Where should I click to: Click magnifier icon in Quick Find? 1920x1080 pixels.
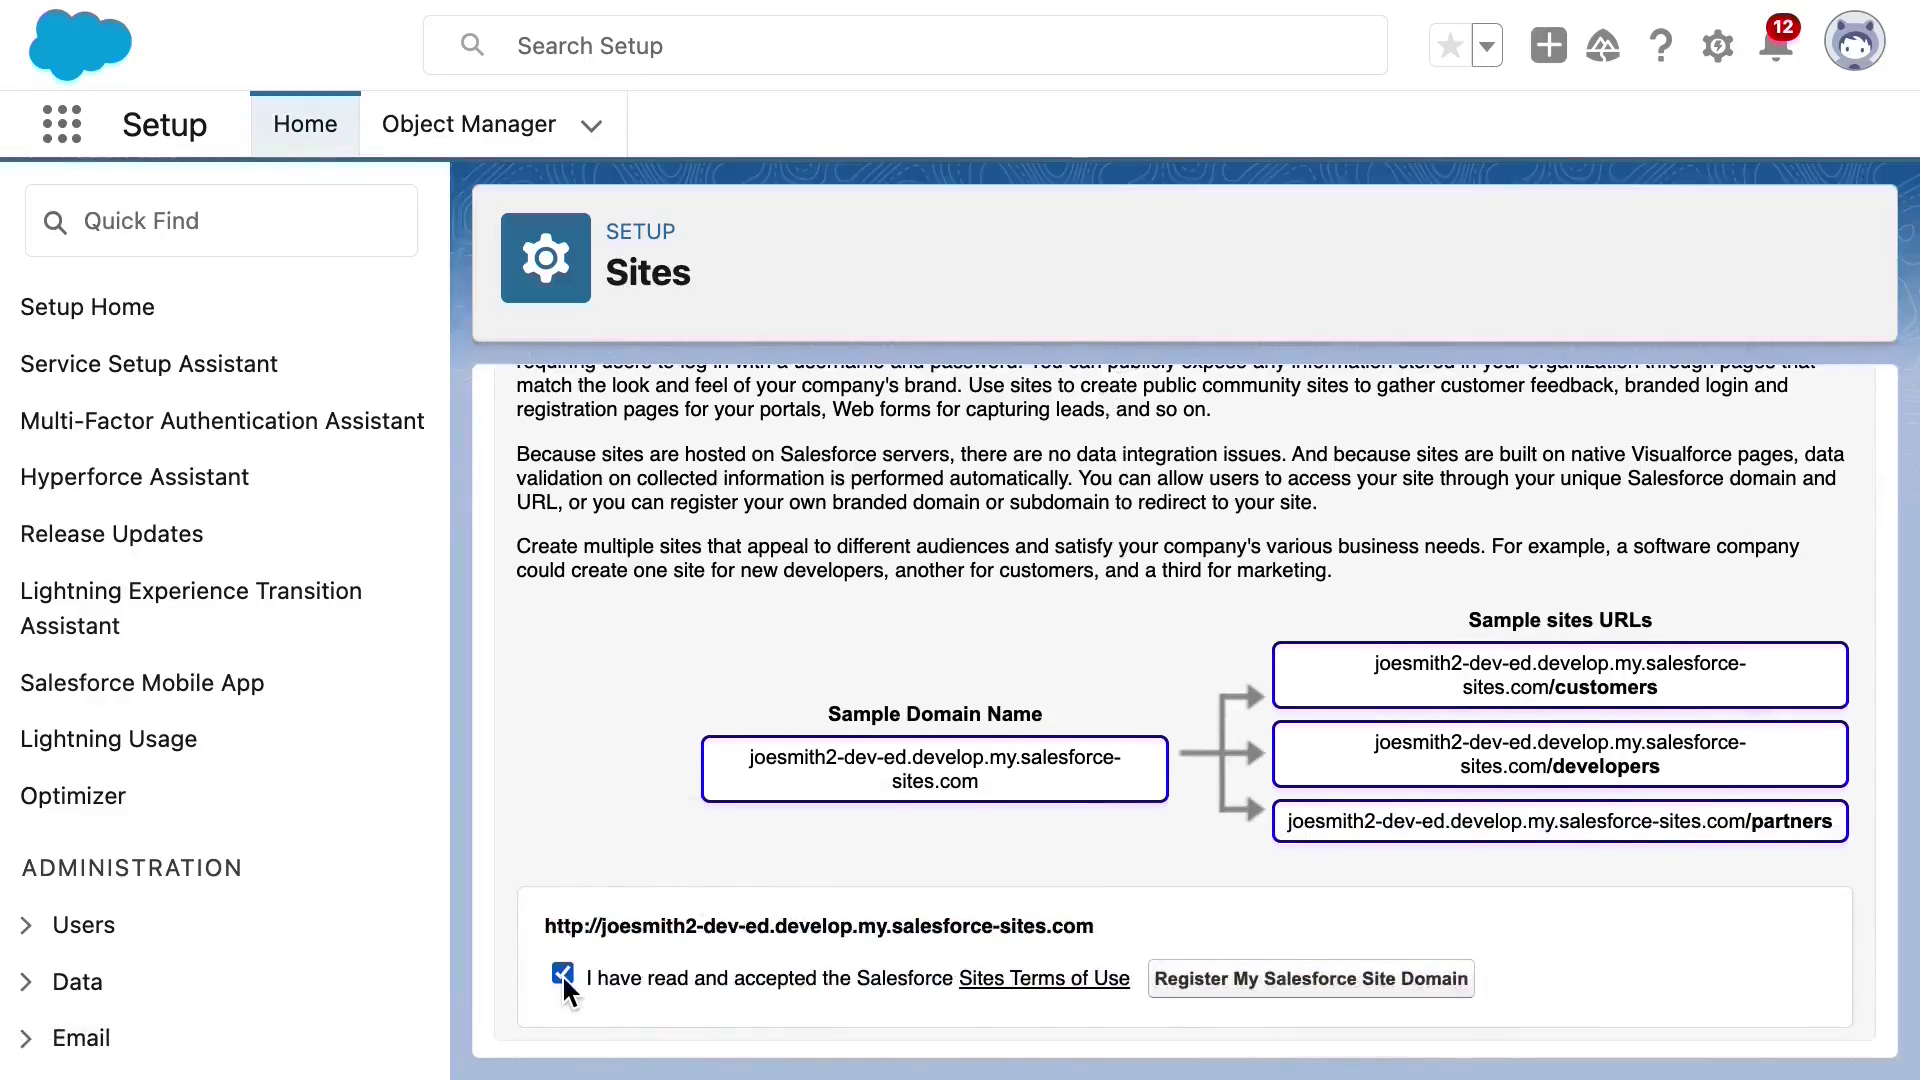(x=55, y=222)
